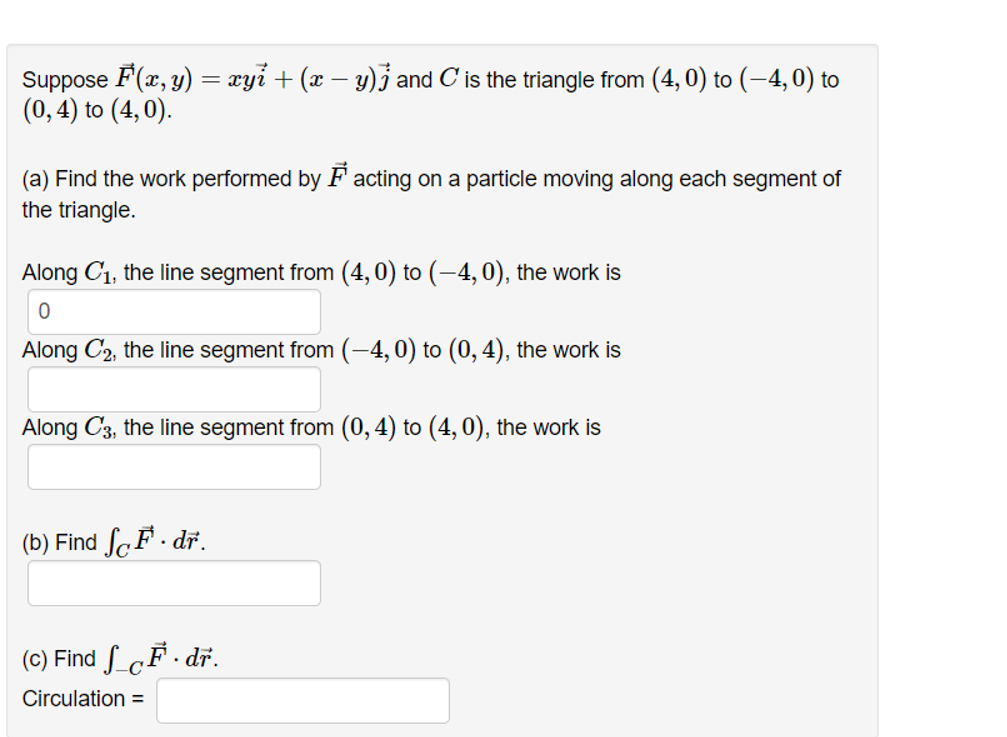Click the part (a) instruction text

[x=430, y=178]
